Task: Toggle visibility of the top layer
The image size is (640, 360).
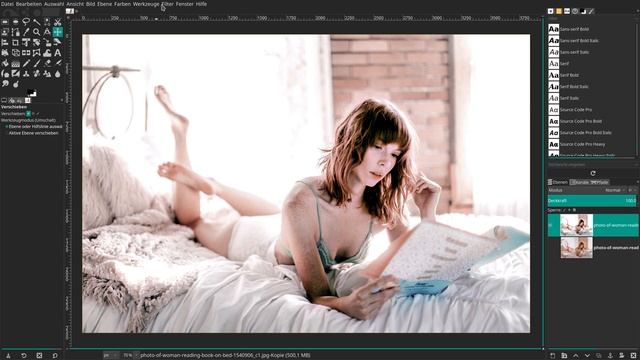Action: (551, 225)
